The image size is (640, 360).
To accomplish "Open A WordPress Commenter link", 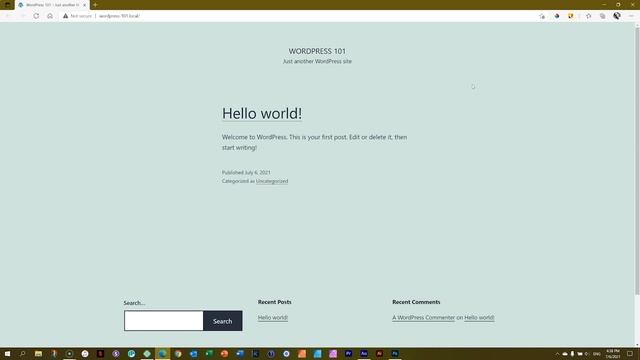I will coord(423,318).
